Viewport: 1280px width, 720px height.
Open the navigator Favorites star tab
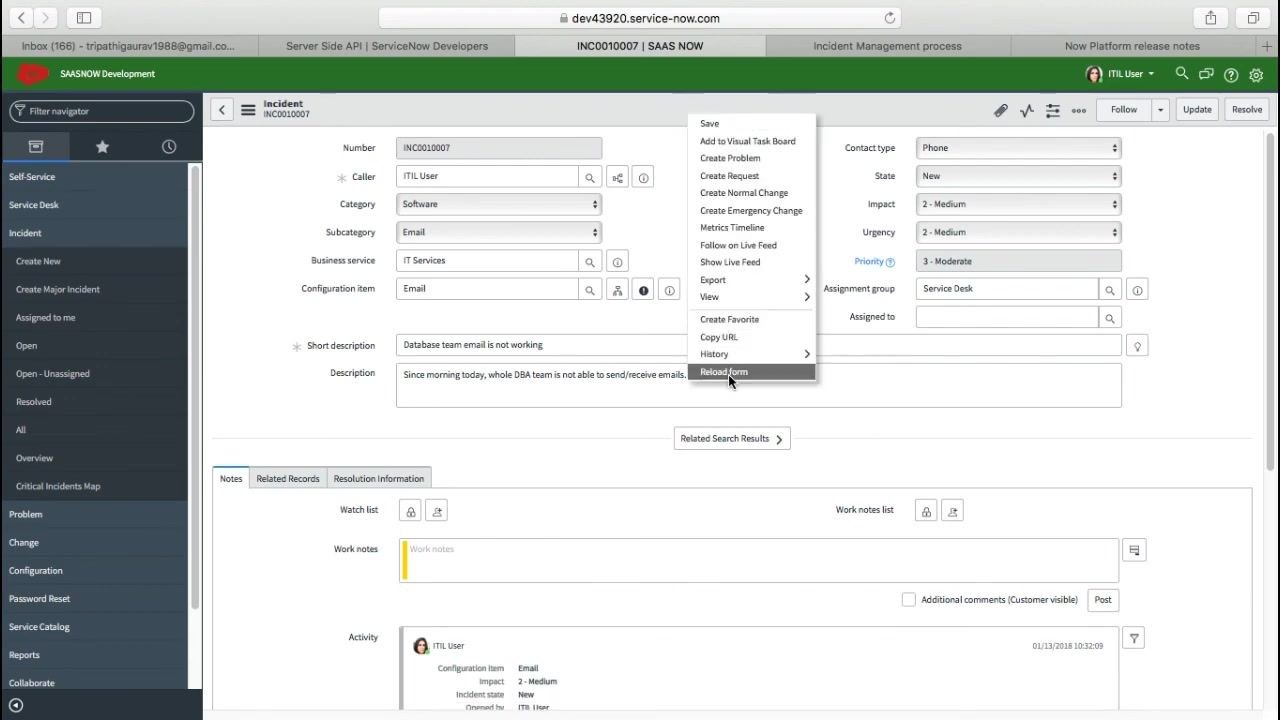click(x=102, y=146)
